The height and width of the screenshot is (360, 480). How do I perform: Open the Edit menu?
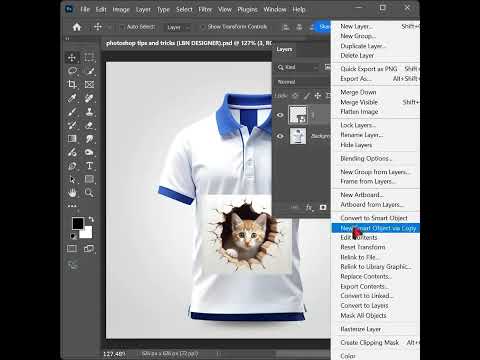101,9
